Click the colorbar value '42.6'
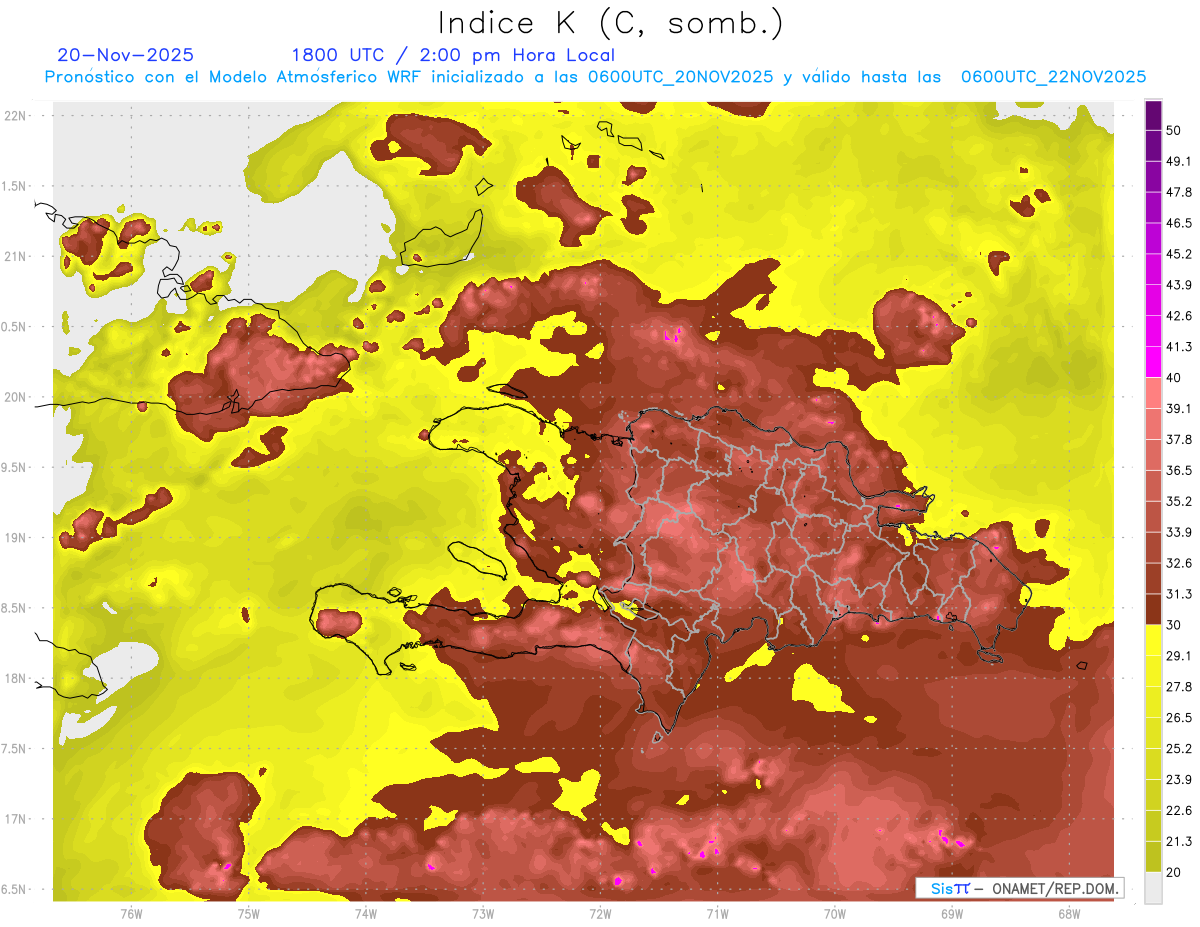The height and width of the screenshot is (927, 1200). (1179, 316)
